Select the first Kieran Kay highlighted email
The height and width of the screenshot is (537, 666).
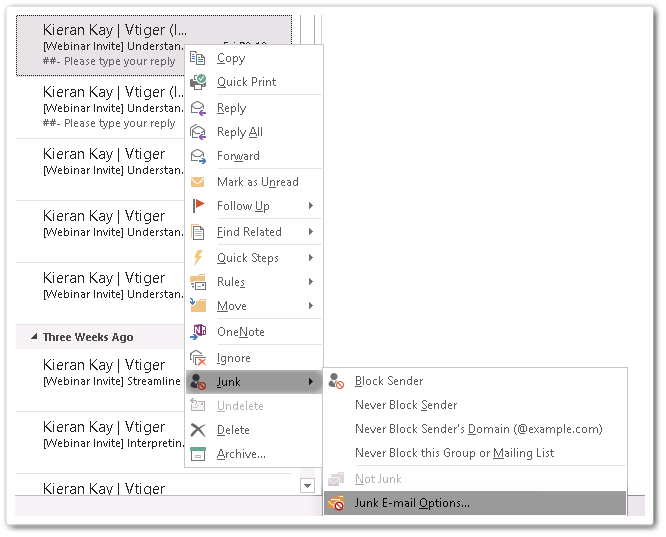[x=100, y=45]
